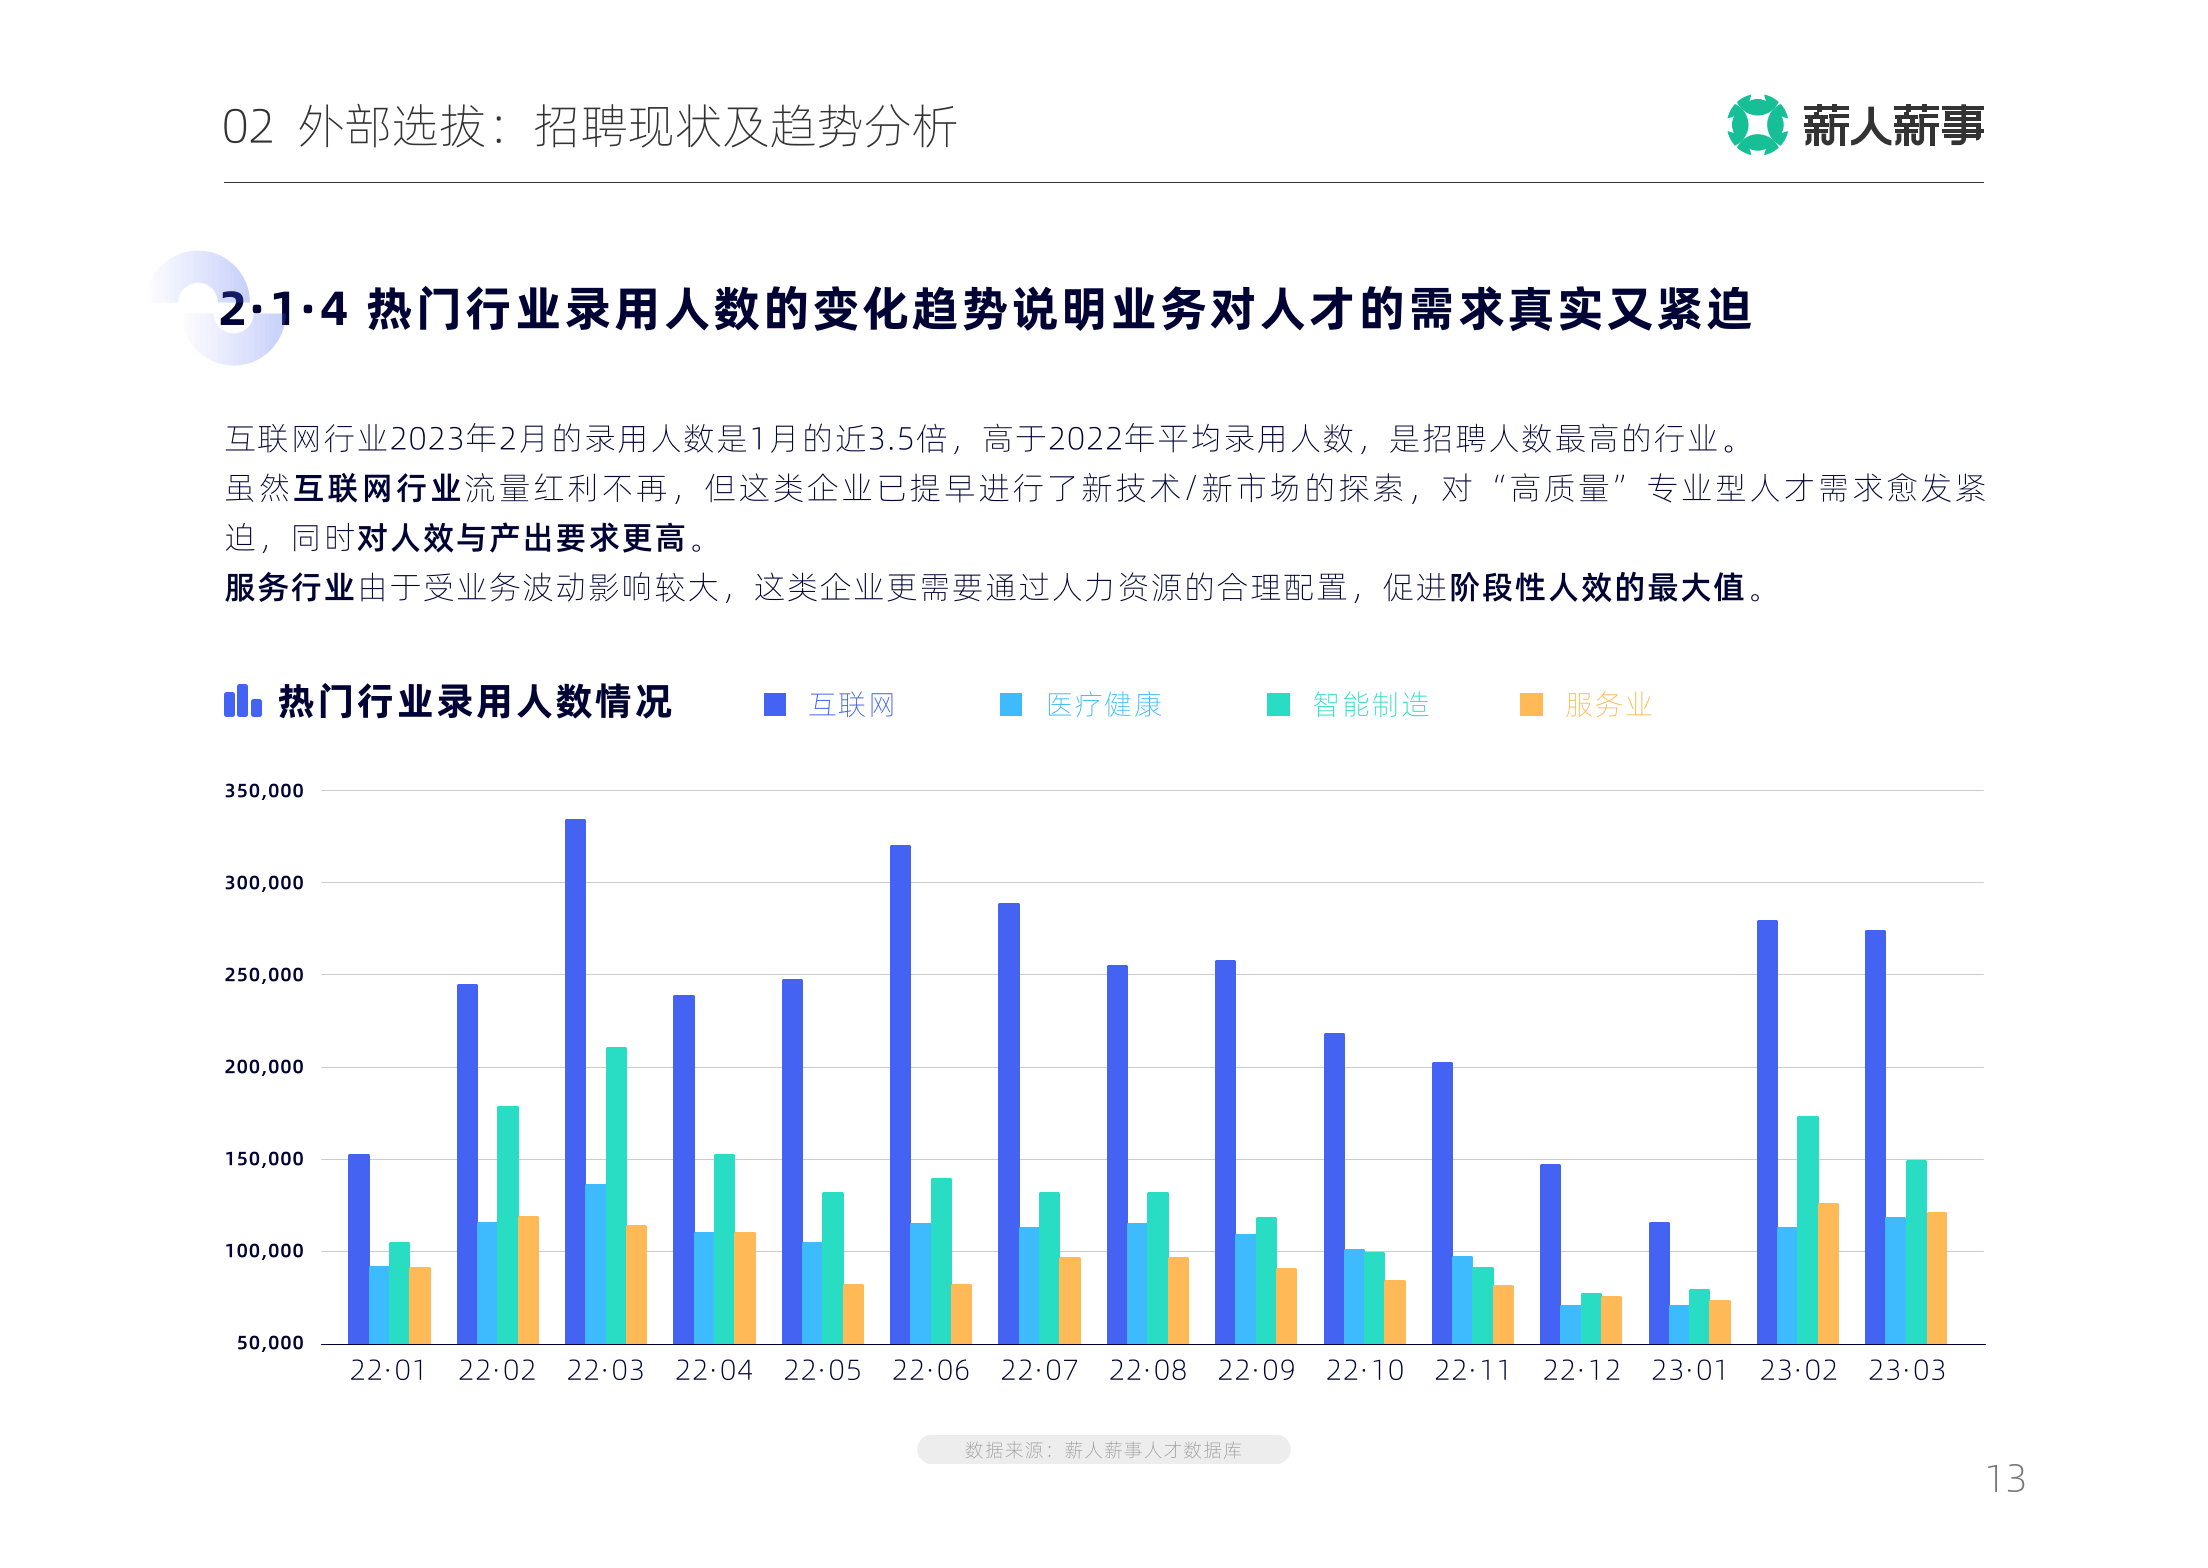Click the 350,000 y-axis label
This screenshot has width=2208, height=1568.
(x=264, y=791)
